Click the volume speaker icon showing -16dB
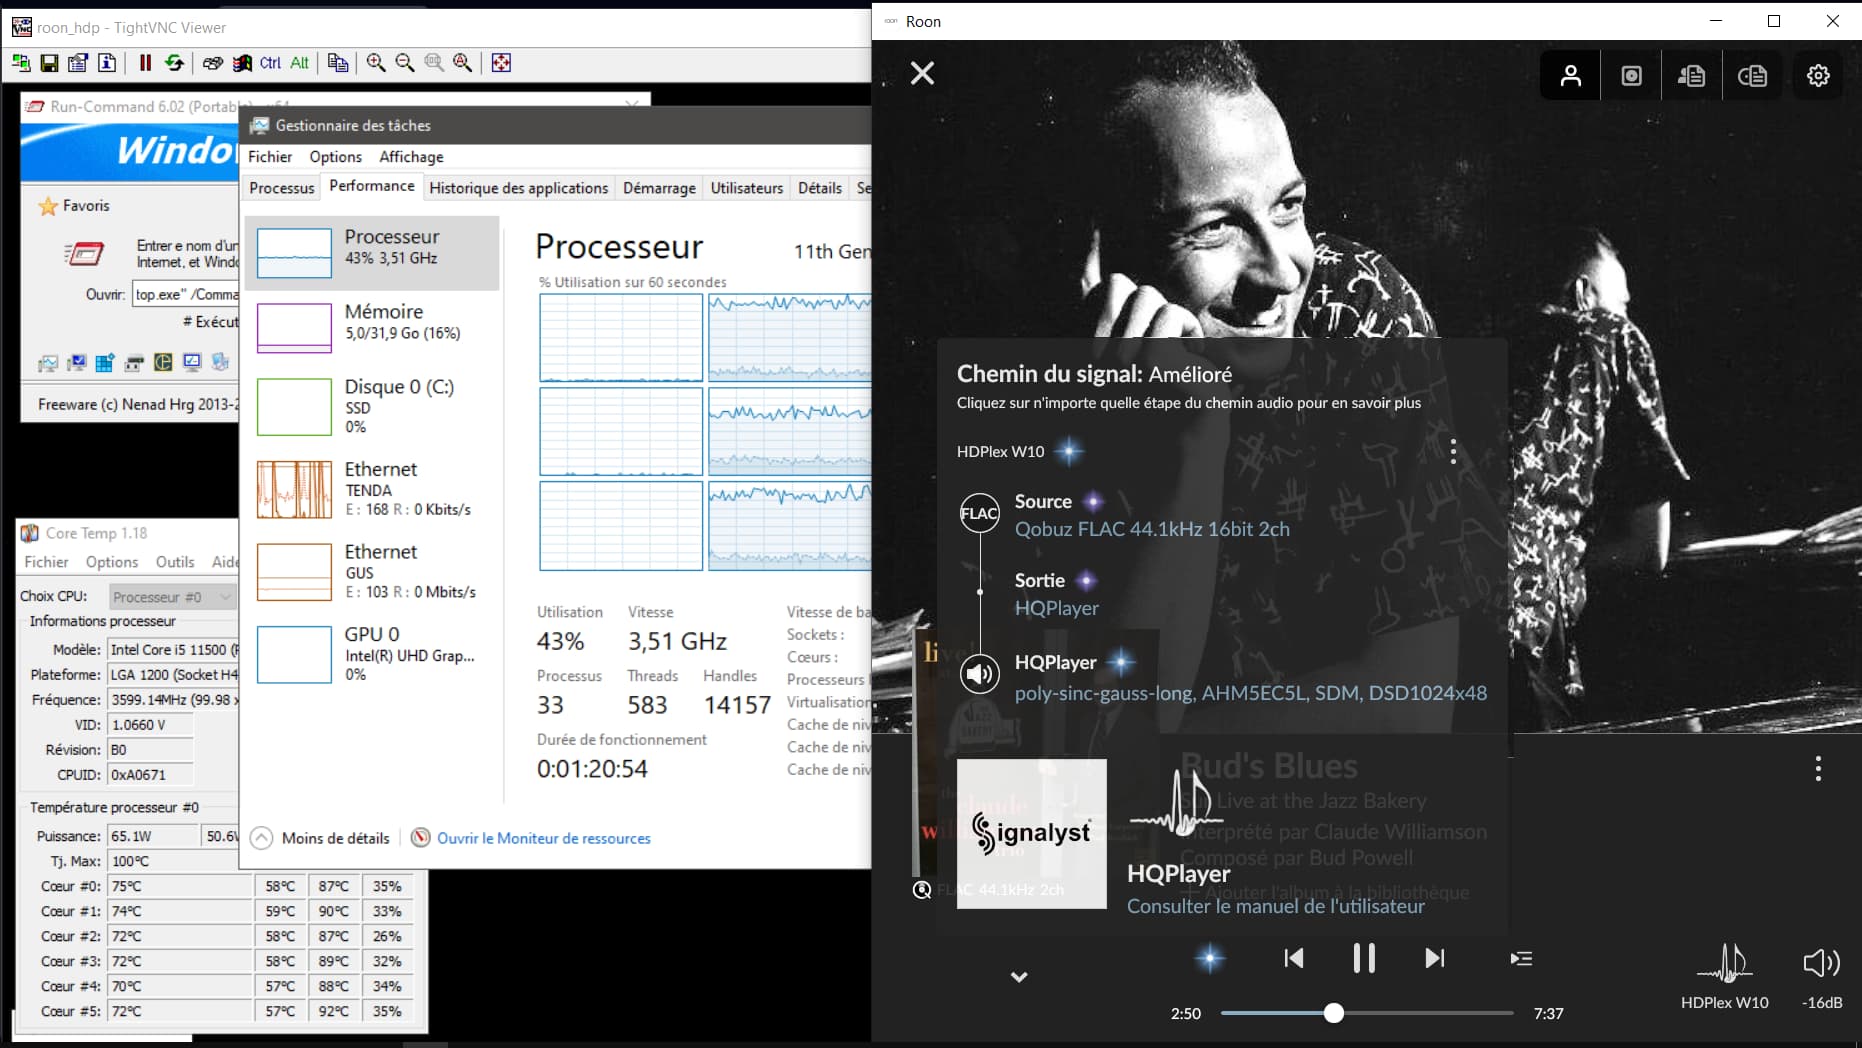 point(1820,963)
